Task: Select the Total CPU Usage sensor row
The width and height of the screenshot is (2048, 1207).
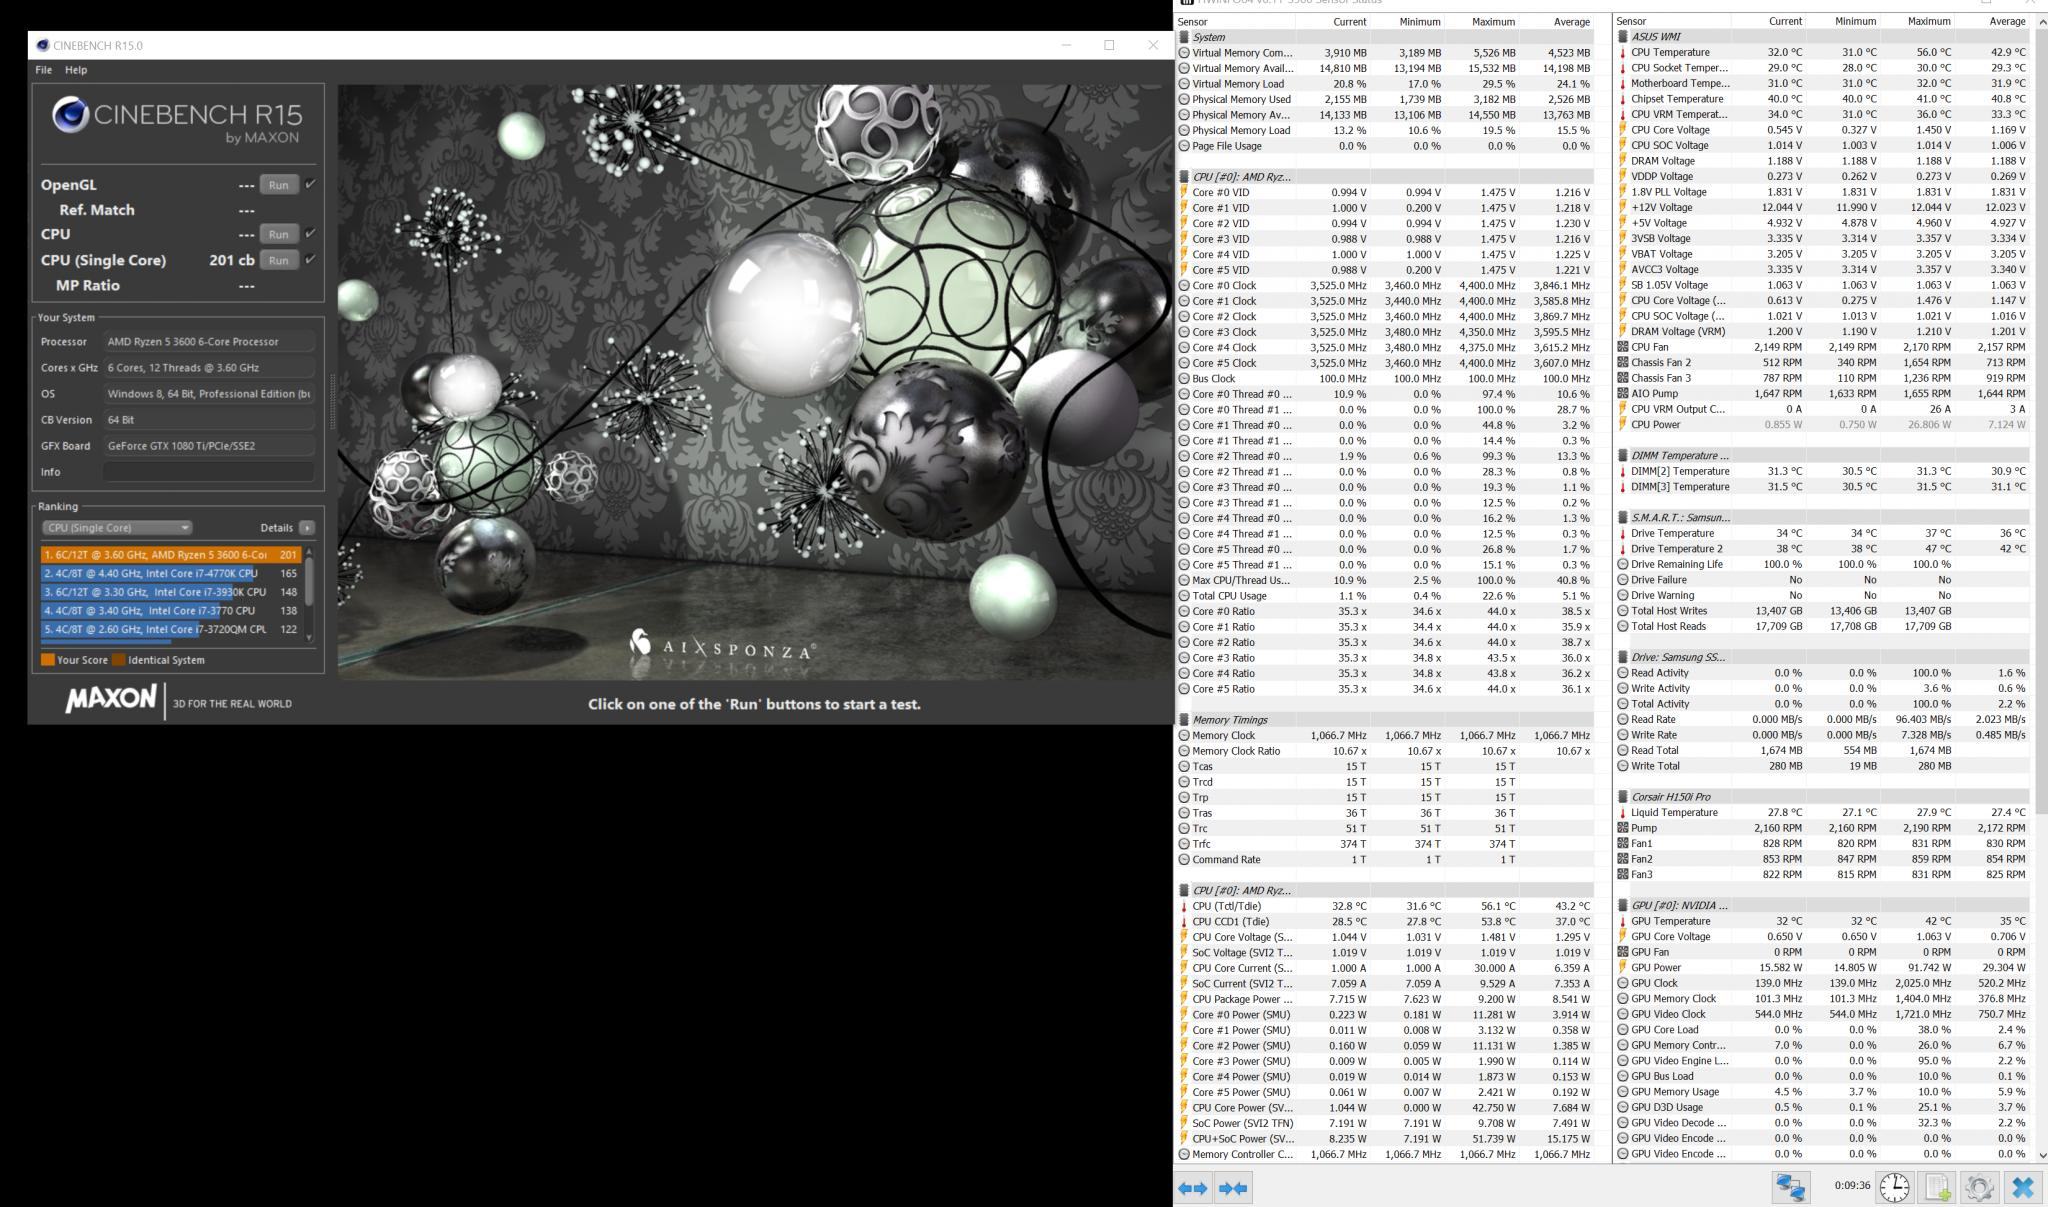Action: [1384, 596]
